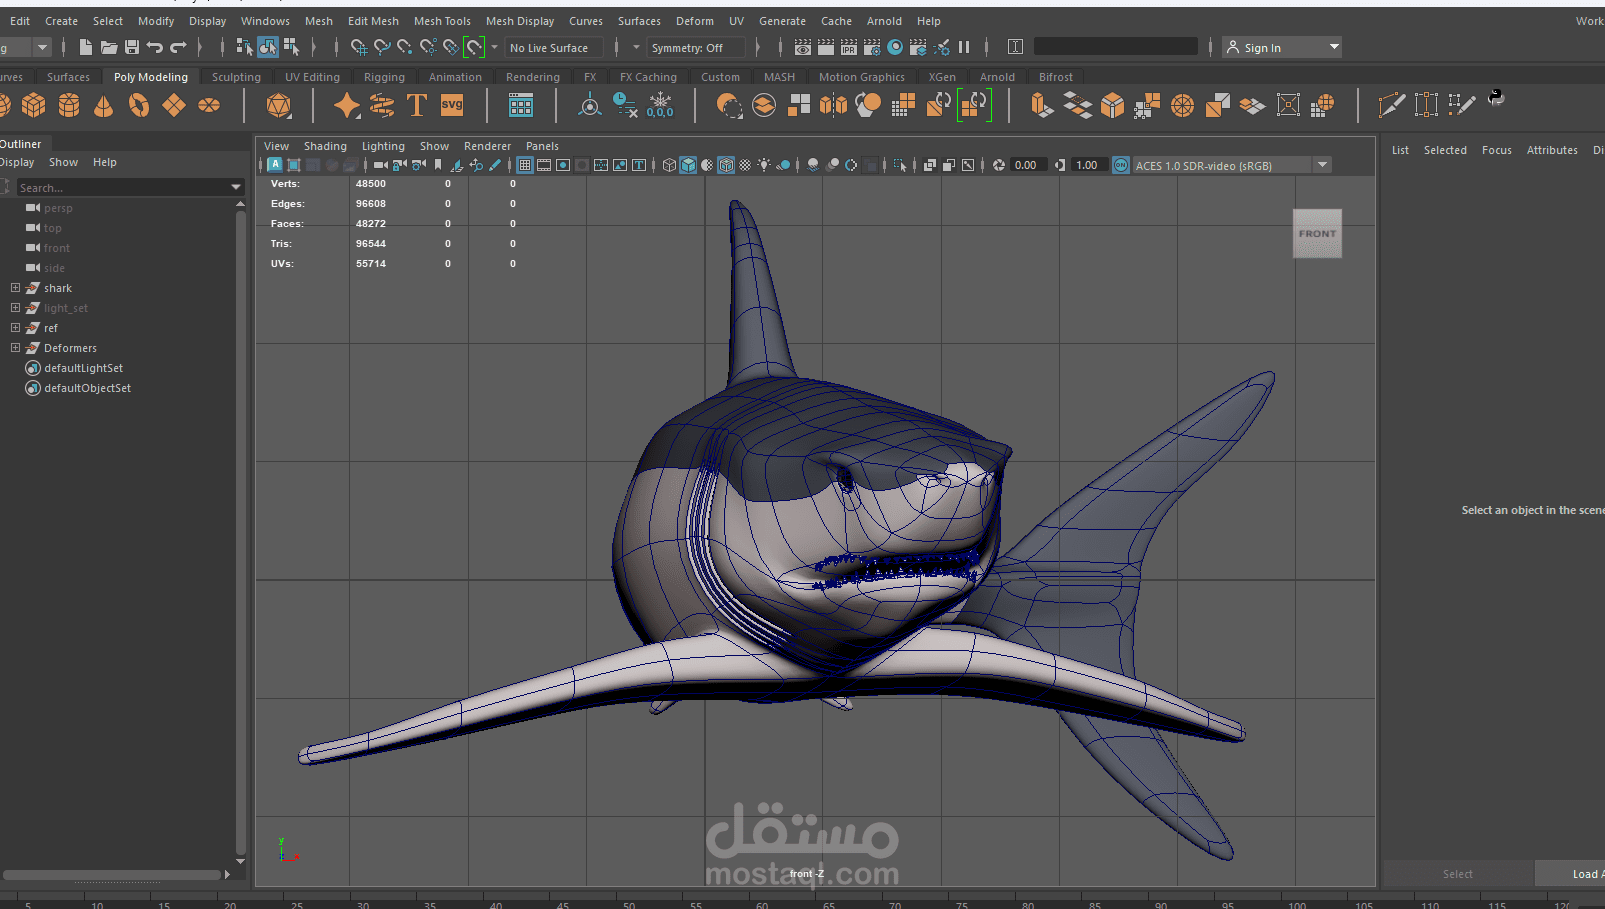Open the Symmetry: Off dropdown

pos(696,47)
